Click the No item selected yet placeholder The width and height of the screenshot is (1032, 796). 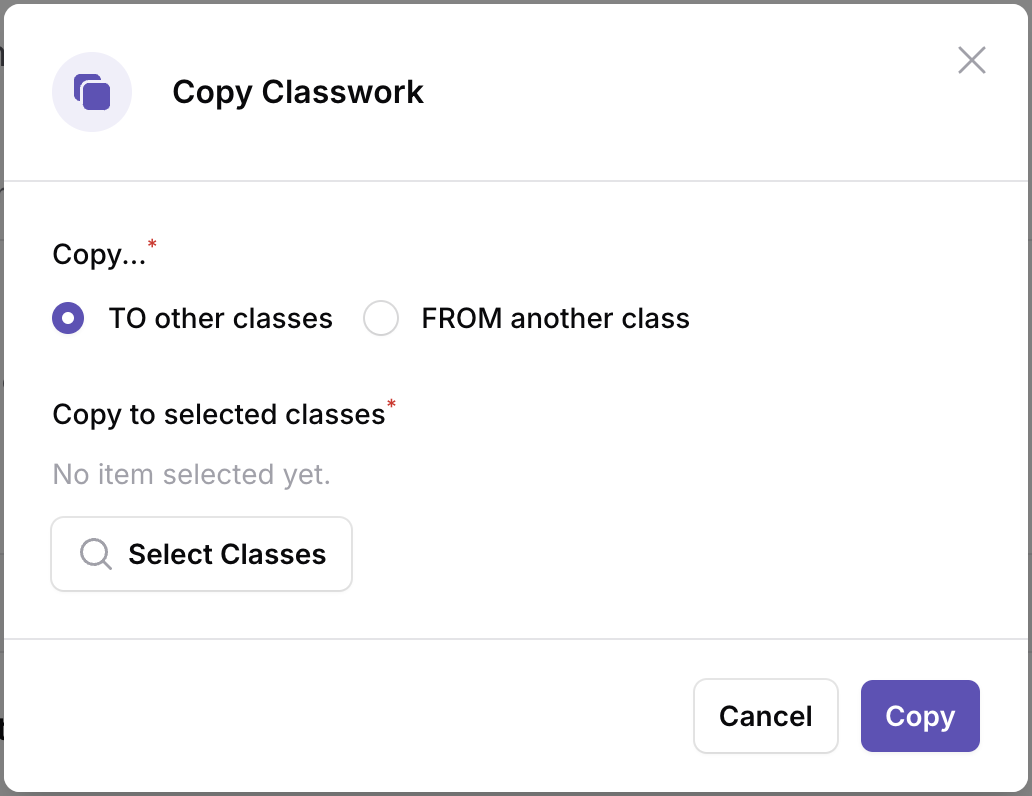coord(192,474)
